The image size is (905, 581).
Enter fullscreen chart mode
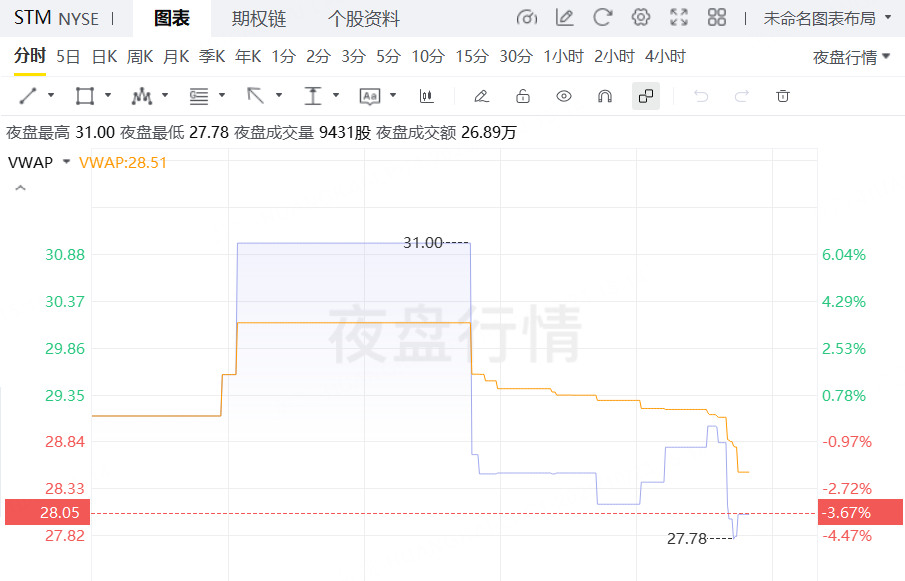point(679,18)
